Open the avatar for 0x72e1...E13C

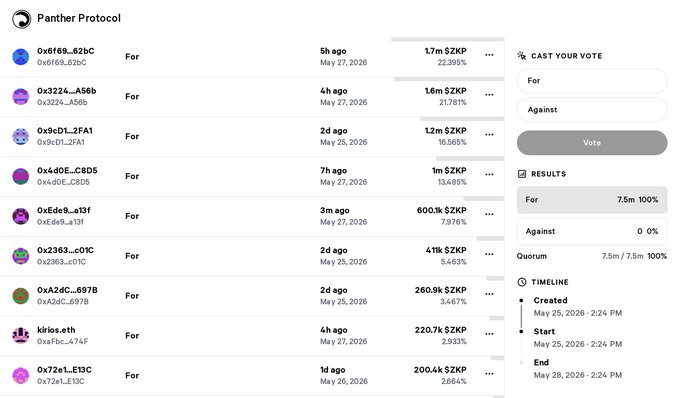pyautogui.click(x=20, y=375)
